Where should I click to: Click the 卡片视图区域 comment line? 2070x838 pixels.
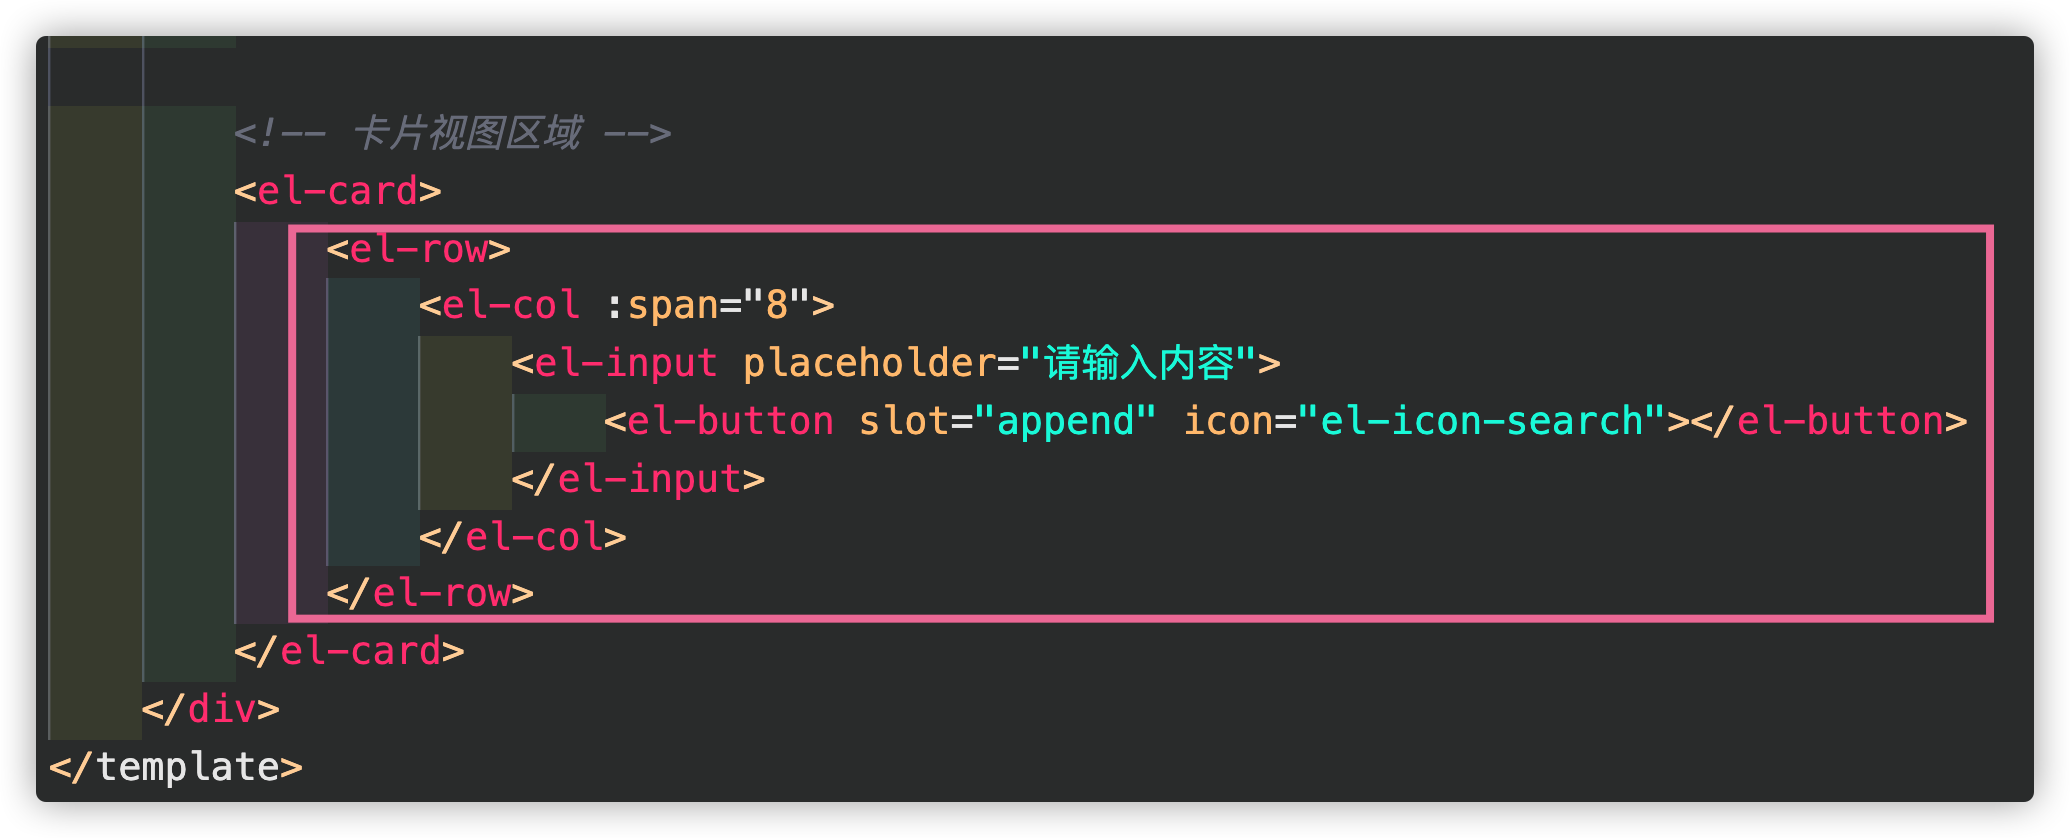pyautogui.click(x=452, y=132)
